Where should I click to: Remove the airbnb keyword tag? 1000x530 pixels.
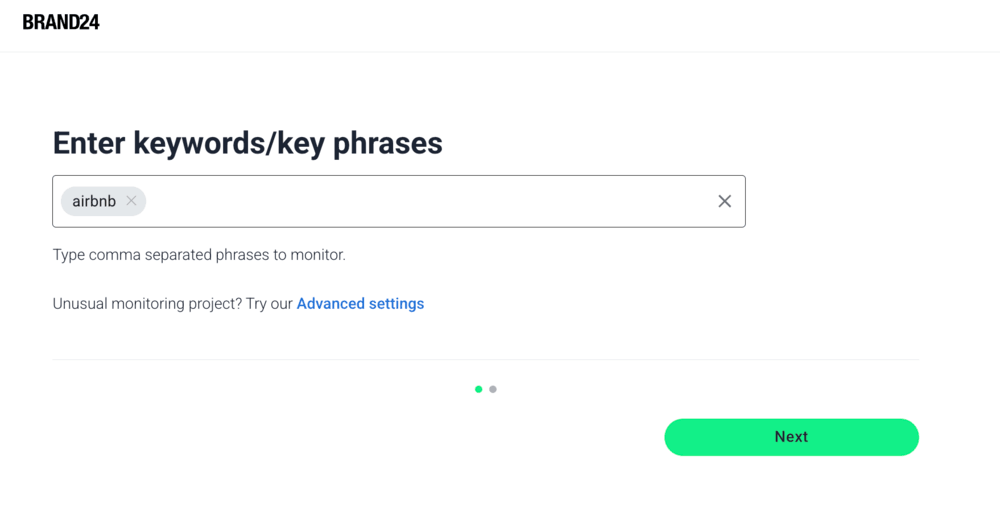point(131,201)
